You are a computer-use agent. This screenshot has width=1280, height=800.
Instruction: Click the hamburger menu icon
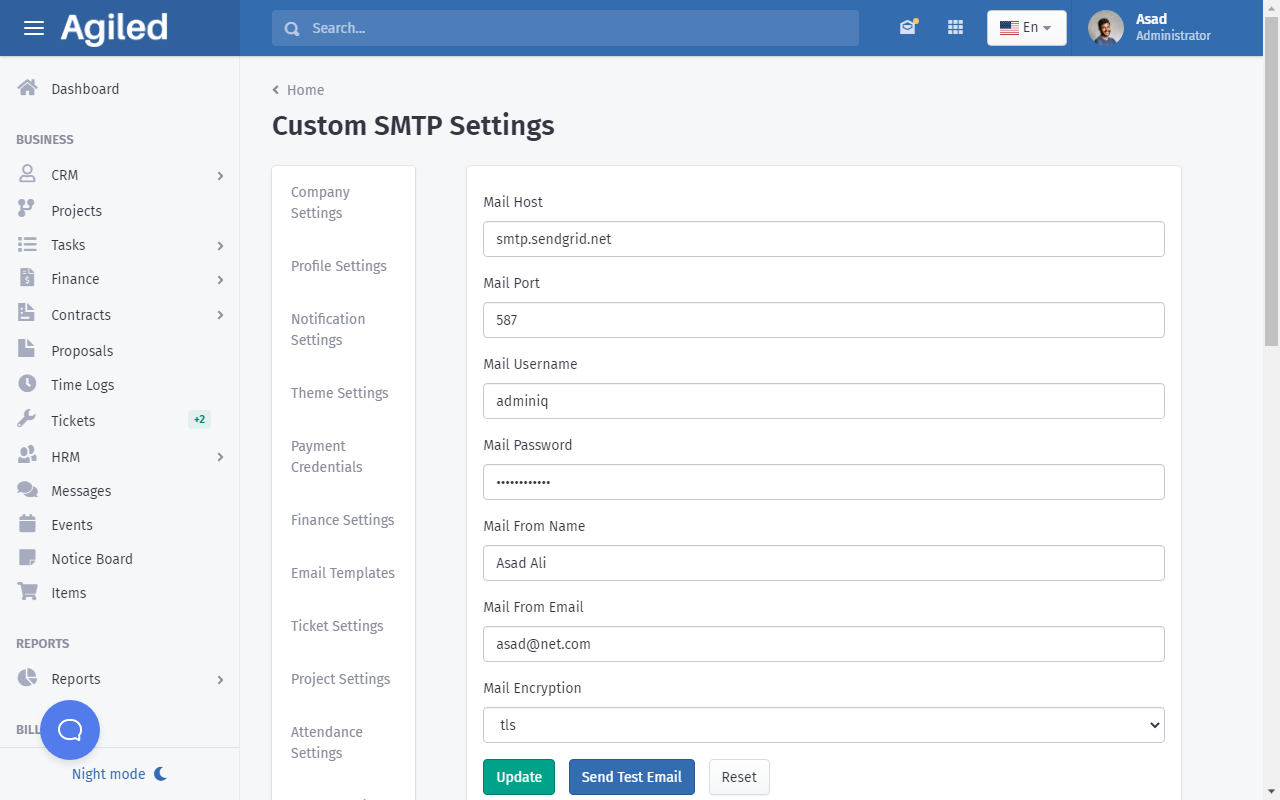click(34, 28)
